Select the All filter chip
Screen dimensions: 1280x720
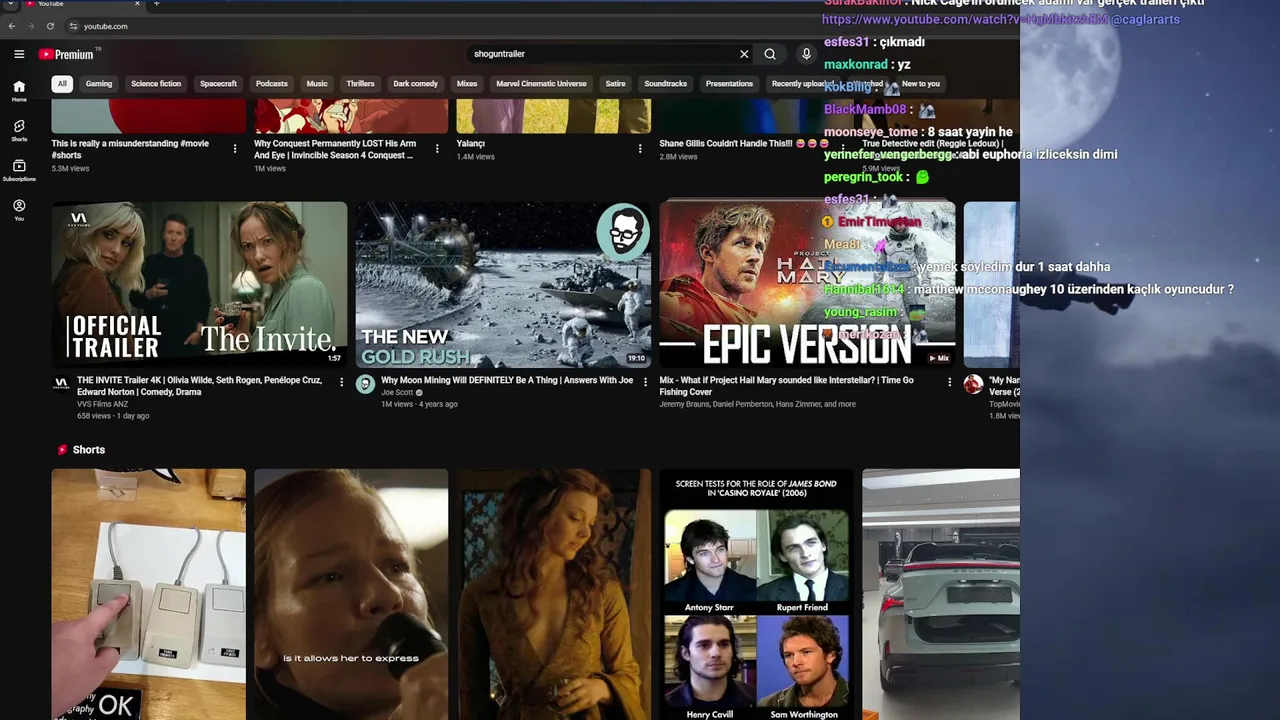click(x=62, y=84)
